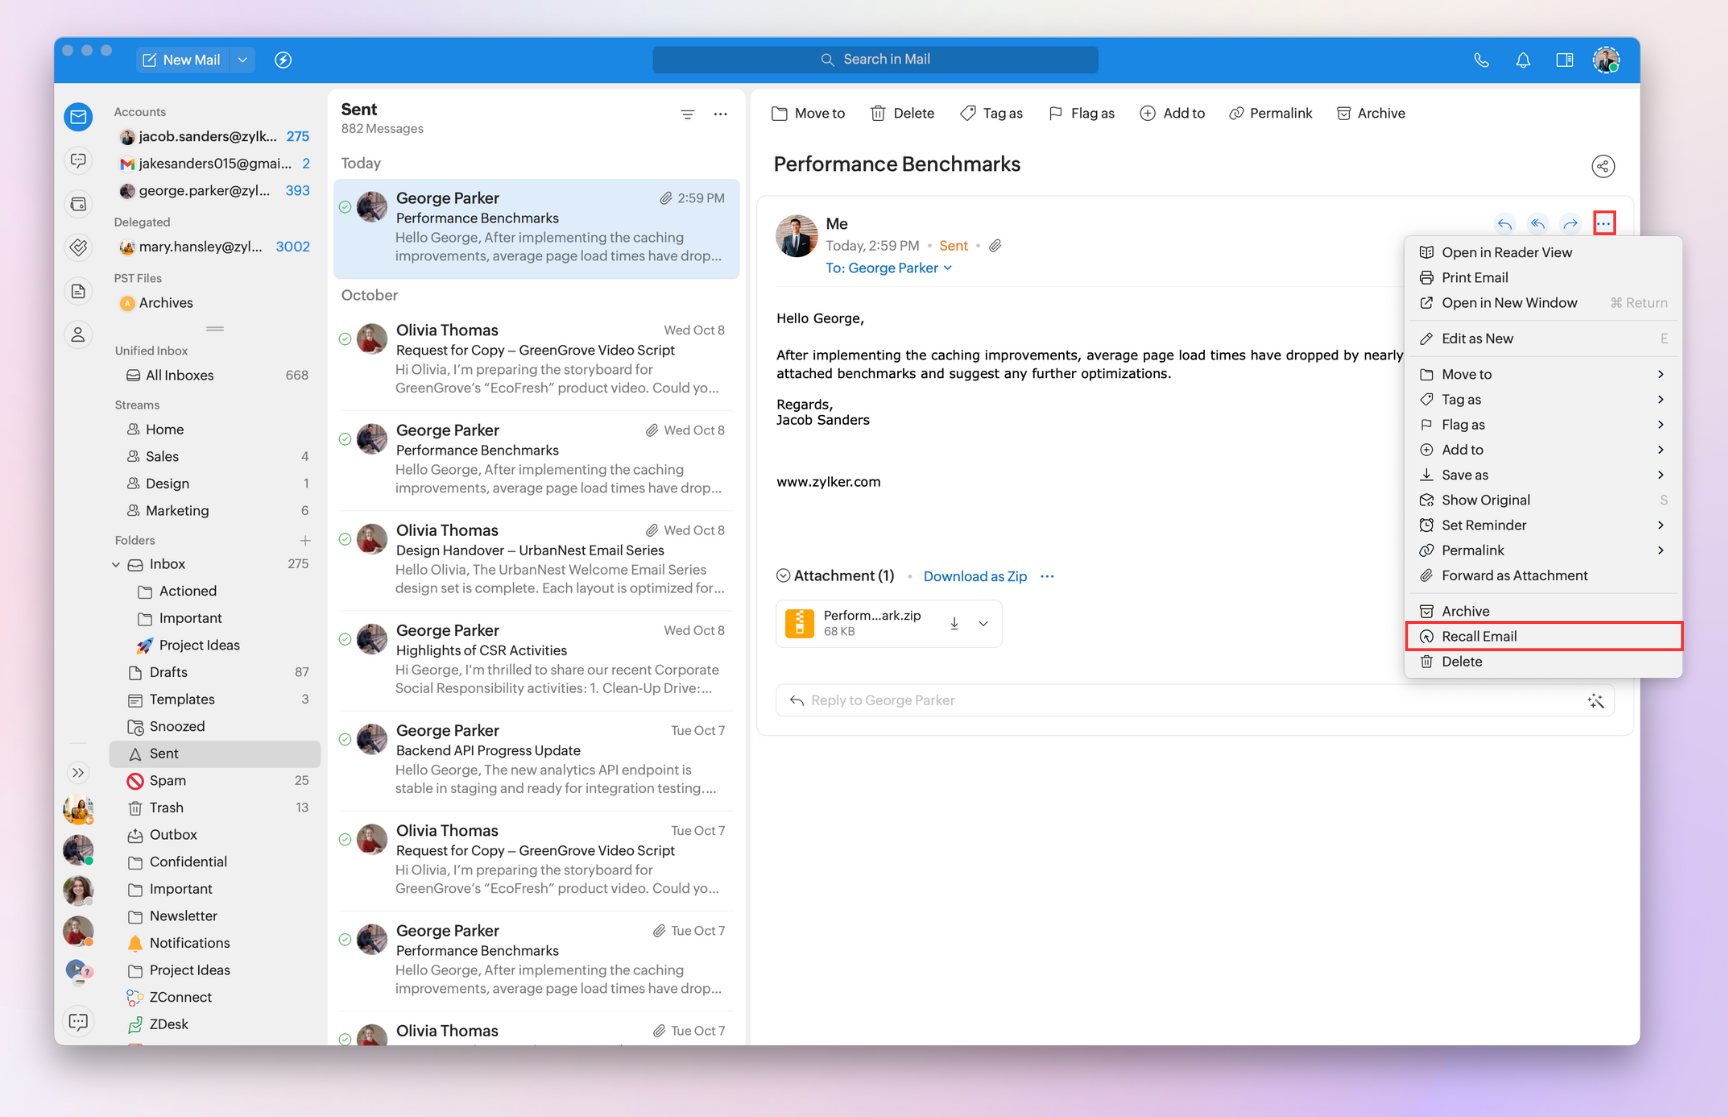Toggle status circle on Highlights of CSR Activities email
Screen dimensions: 1728x1117
click(345, 639)
